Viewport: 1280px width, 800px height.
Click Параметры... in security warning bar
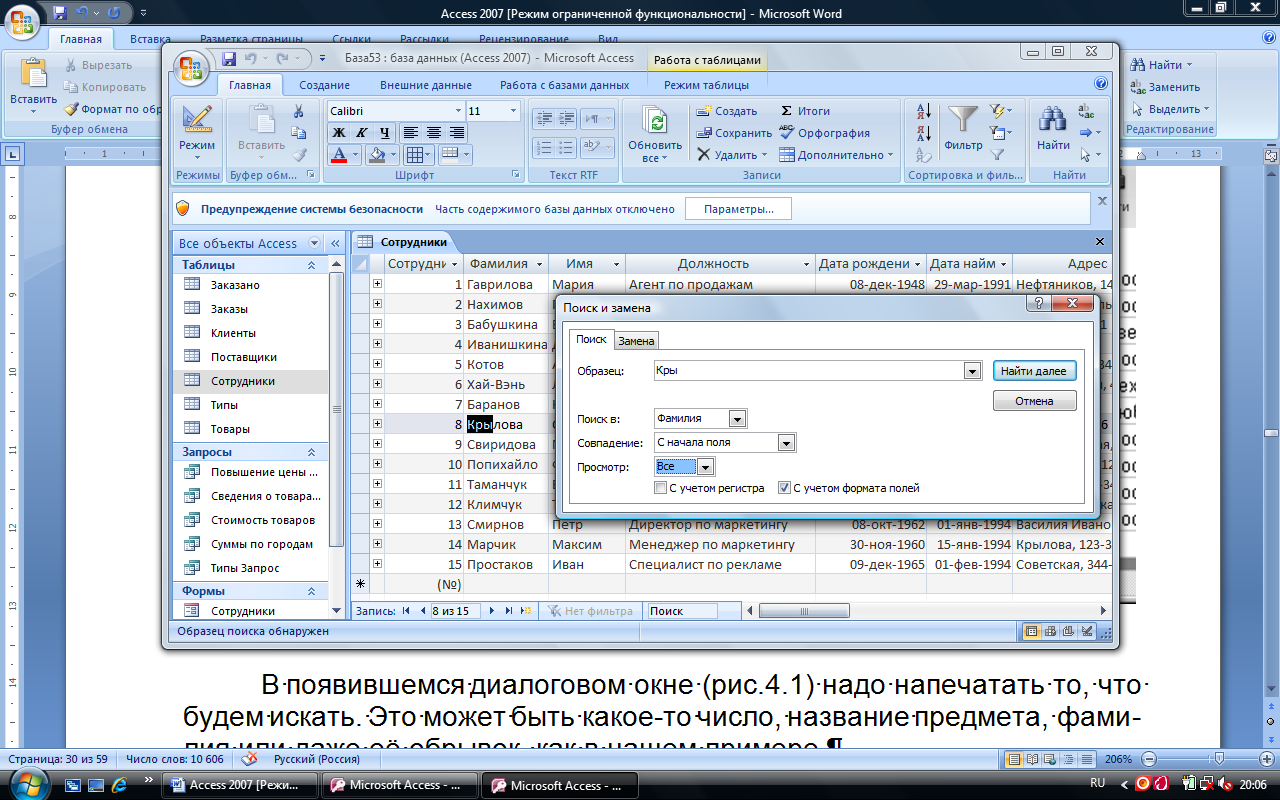(738, 209)
